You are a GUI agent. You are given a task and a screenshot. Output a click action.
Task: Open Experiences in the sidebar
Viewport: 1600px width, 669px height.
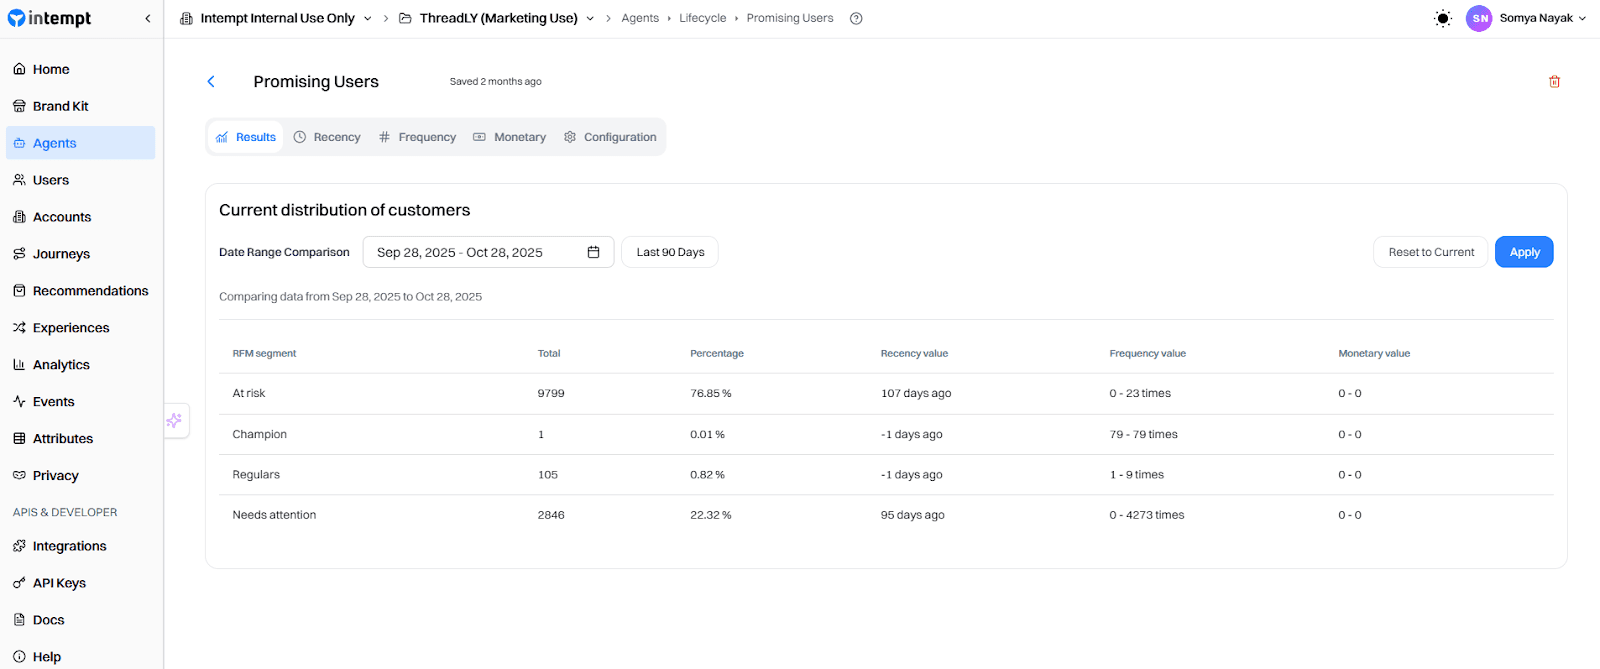(x=80, y=328)
